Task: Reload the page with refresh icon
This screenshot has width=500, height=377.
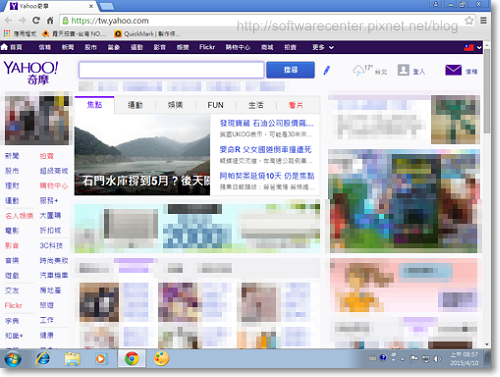Action: click(x=36, y=21)
